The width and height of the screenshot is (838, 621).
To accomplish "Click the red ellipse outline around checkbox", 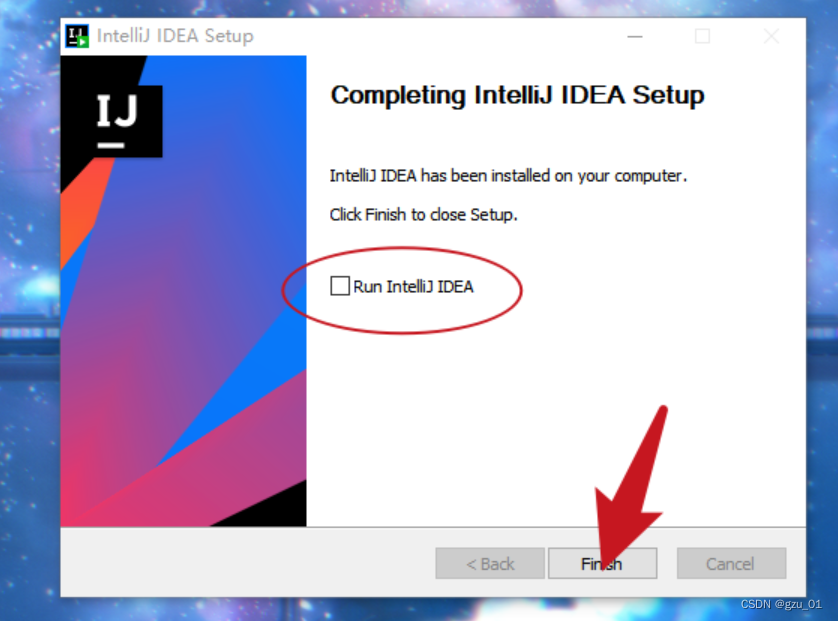I will coord(402,290).
